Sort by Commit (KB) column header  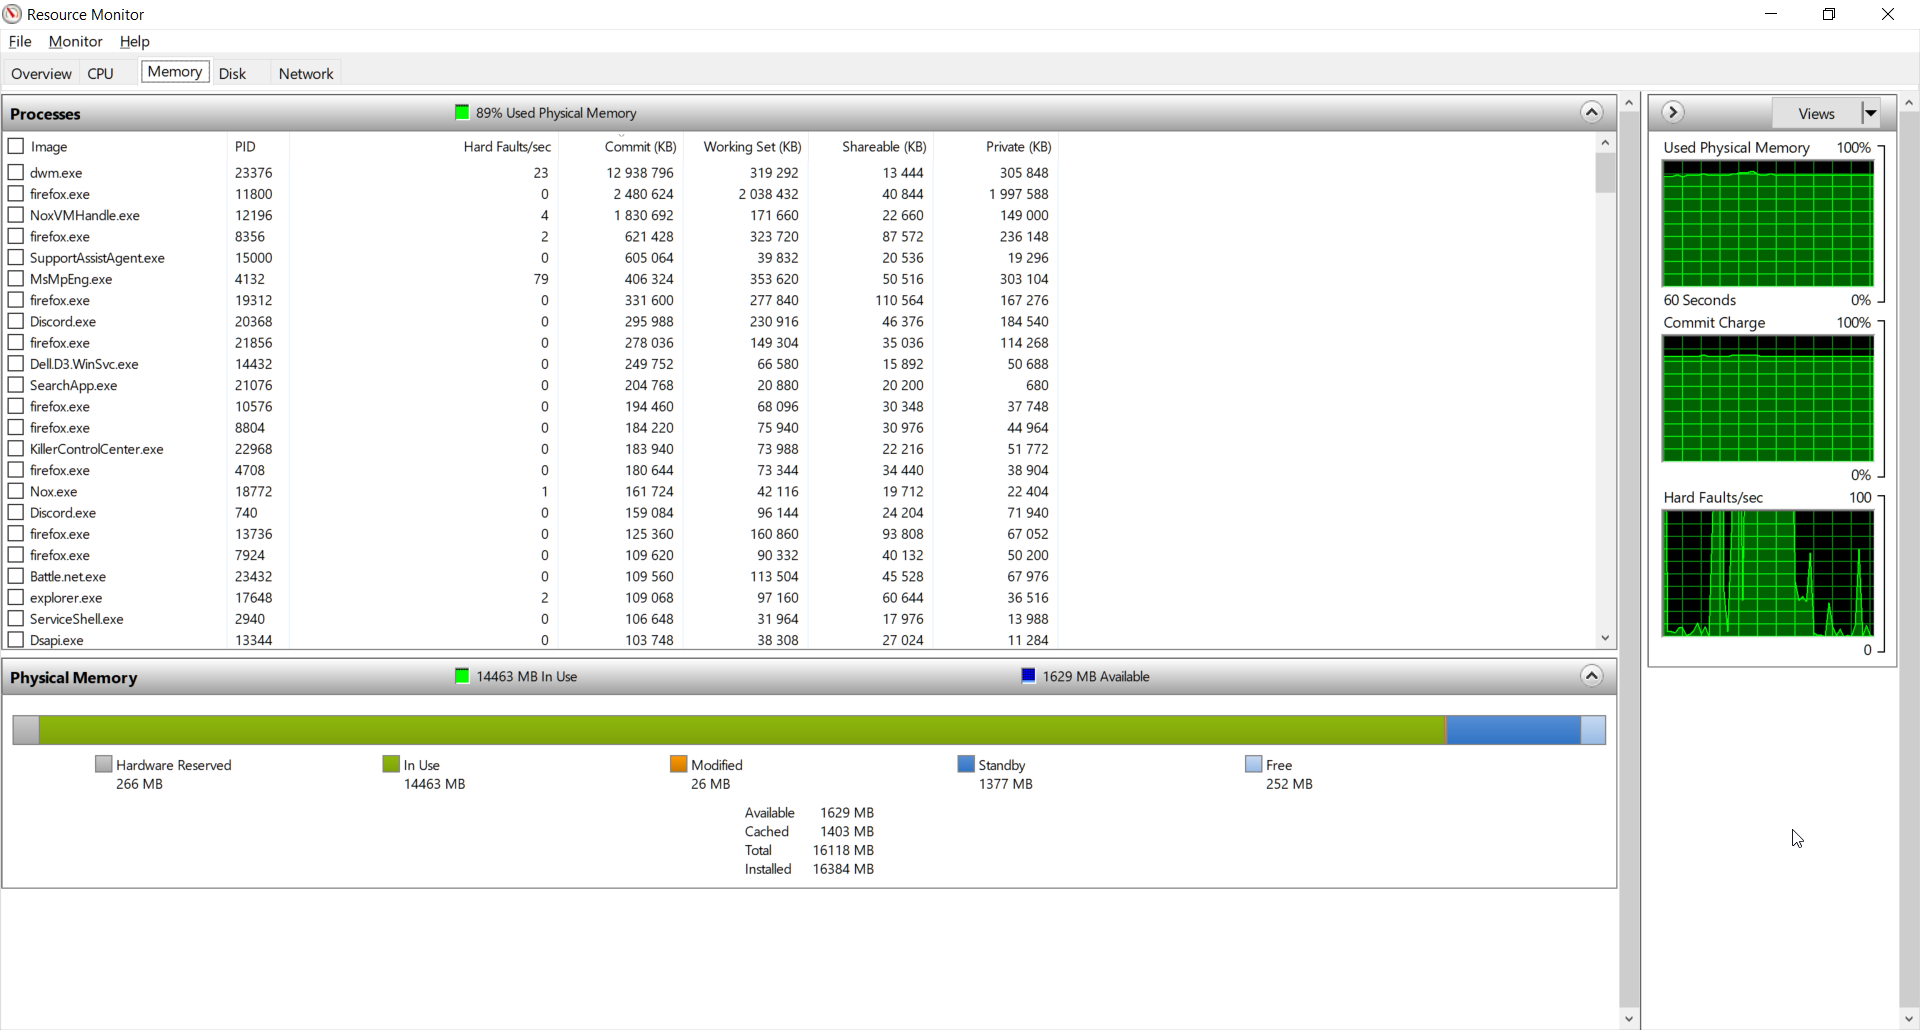[x=640, y=147]
